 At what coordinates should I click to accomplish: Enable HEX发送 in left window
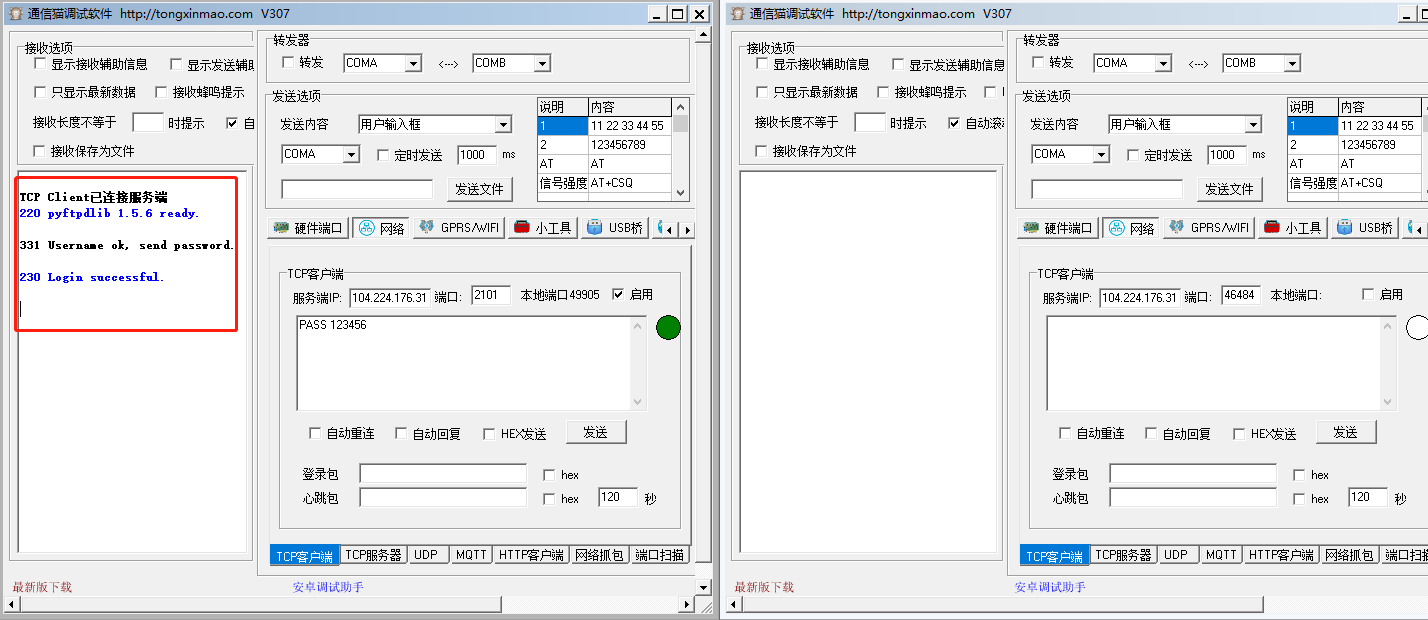489,433
